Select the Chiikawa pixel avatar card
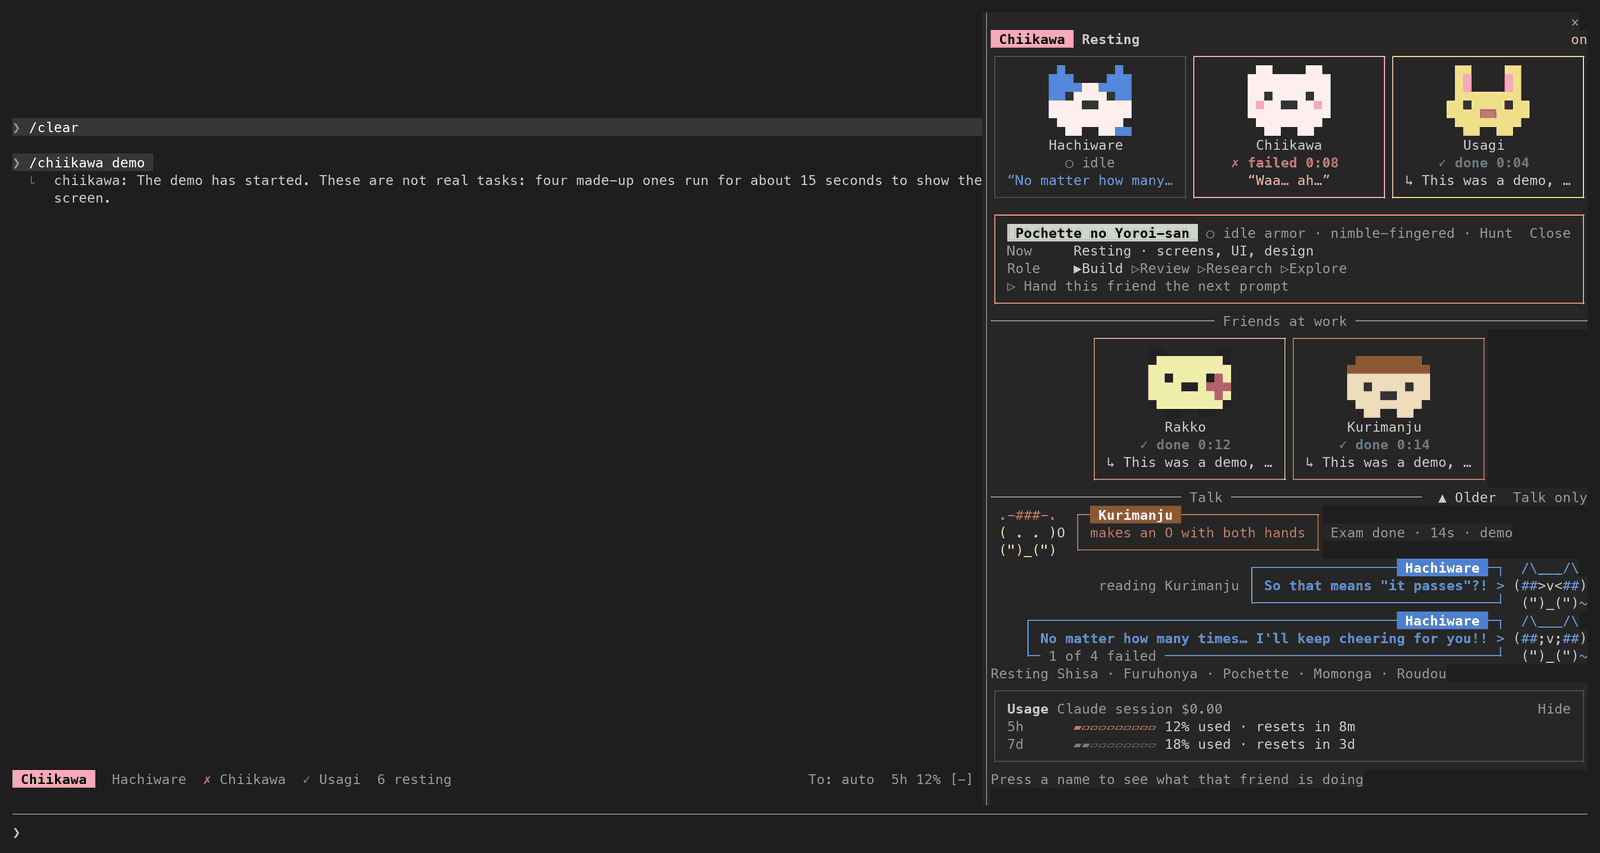The height and width of the screenshot is (853, 1600). (1289, 127)
